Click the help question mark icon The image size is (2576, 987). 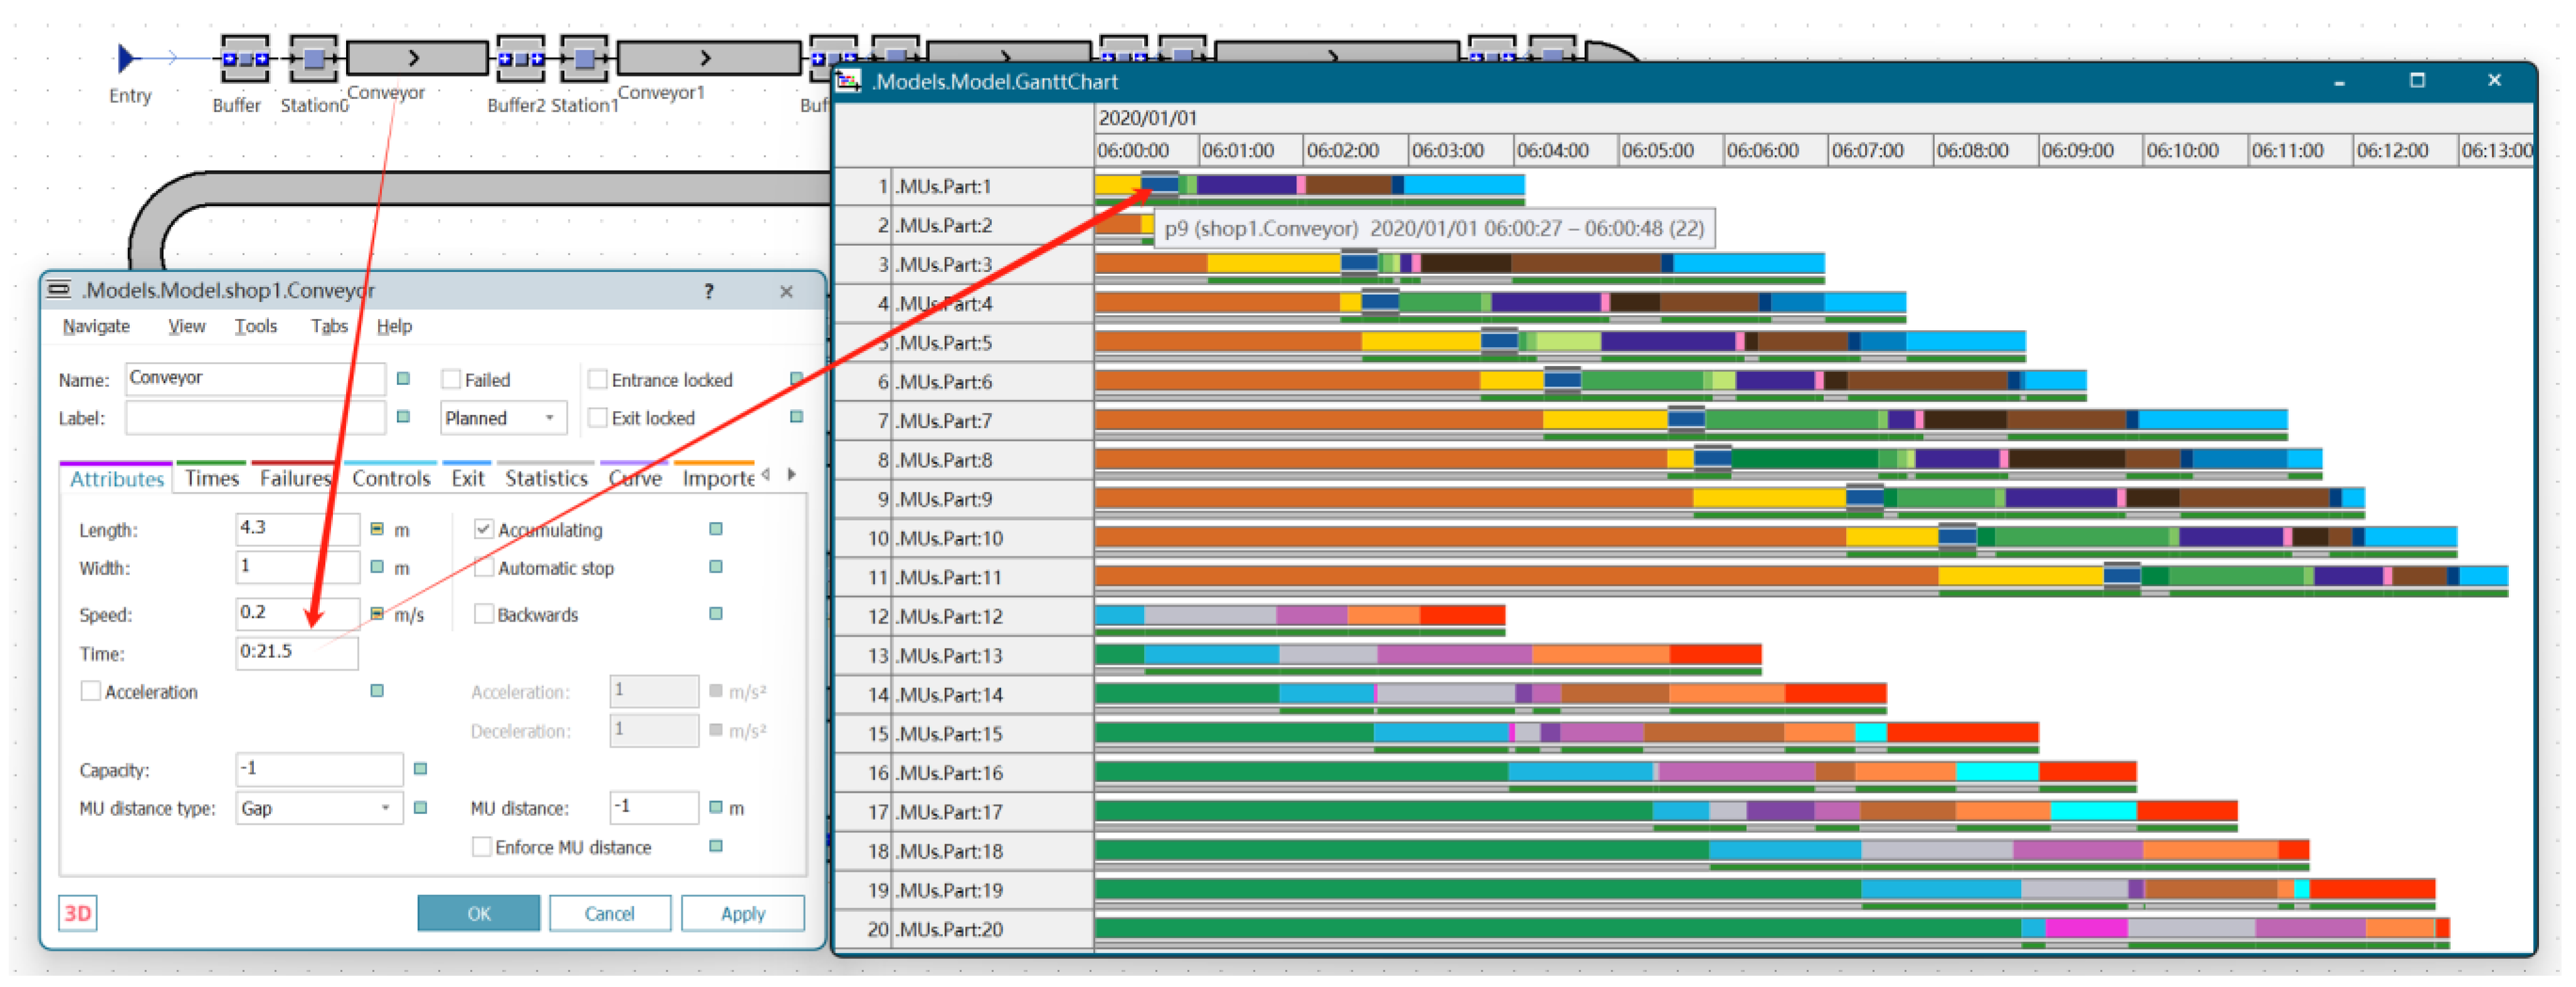pos(708,291)
